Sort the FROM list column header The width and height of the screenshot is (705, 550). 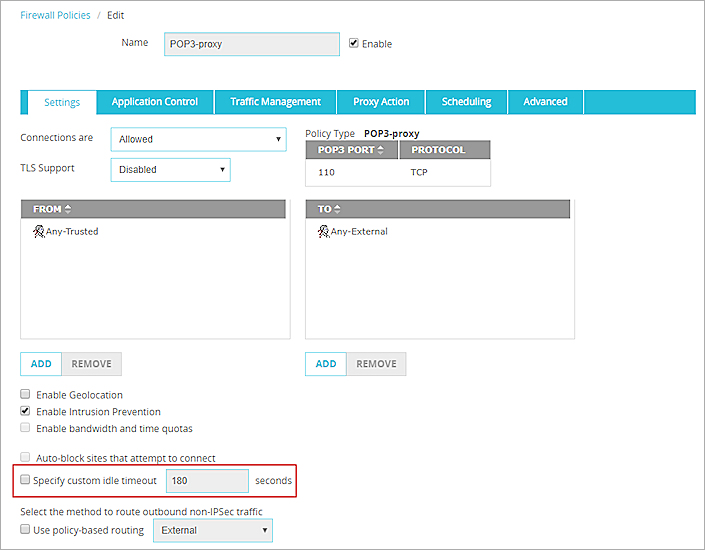pyautogui.click(x=52, y=209)
